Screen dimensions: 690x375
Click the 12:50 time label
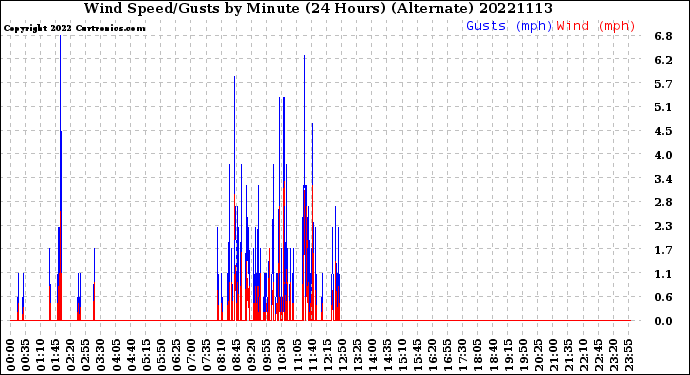point(342,355)
